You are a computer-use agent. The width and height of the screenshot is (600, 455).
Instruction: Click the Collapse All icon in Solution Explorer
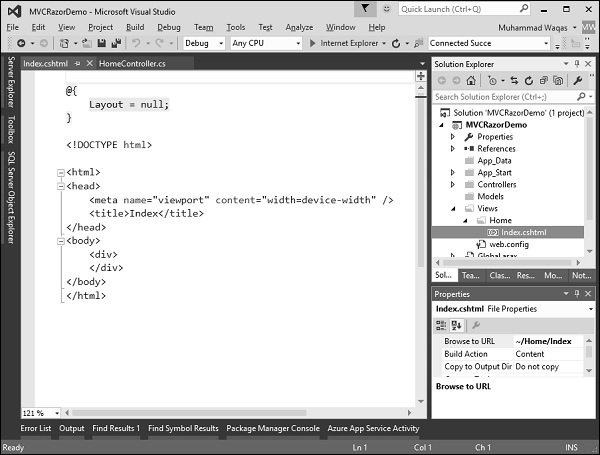(x=543, y=80)
